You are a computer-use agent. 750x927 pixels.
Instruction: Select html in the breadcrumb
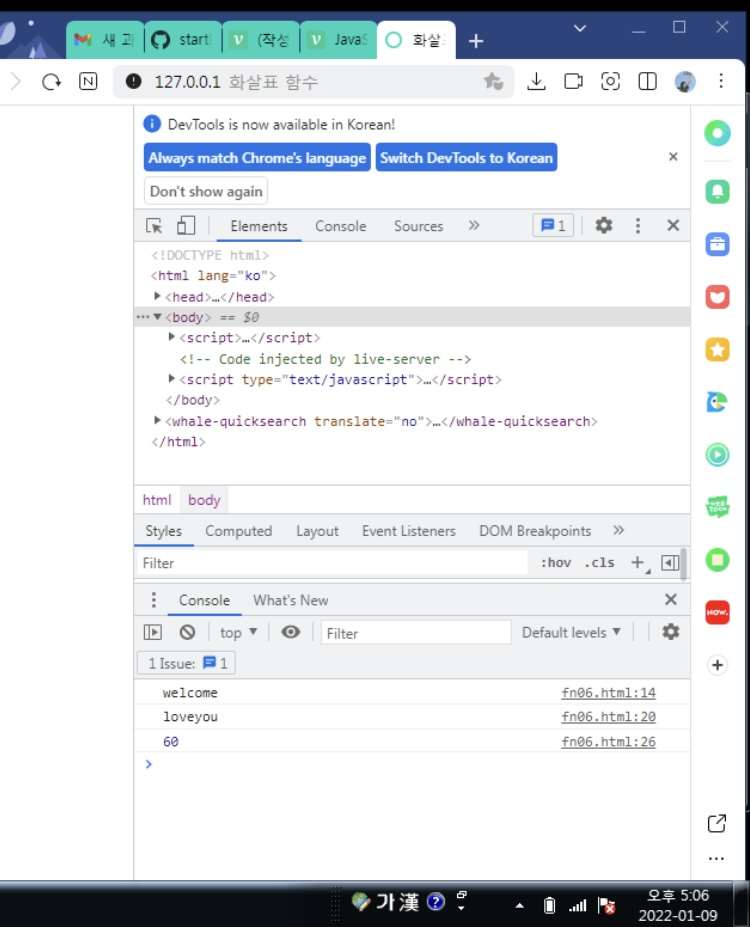pos(157,500)
